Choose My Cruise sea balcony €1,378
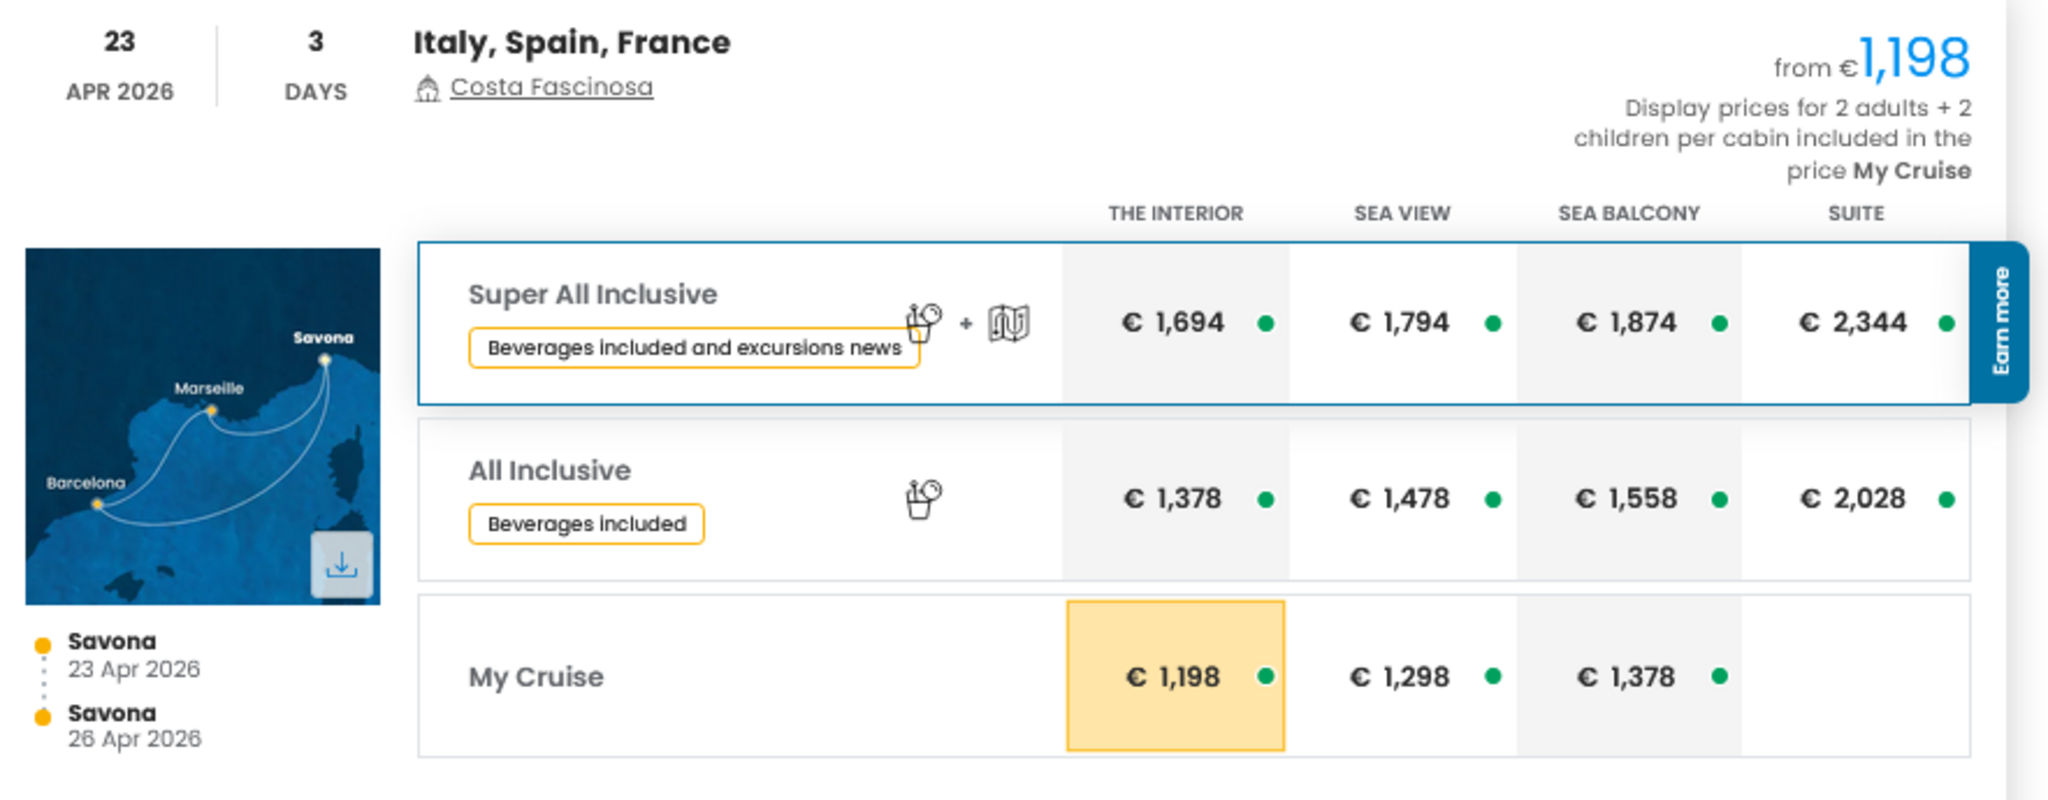 pyautogui.click(x=1628, y=677)
